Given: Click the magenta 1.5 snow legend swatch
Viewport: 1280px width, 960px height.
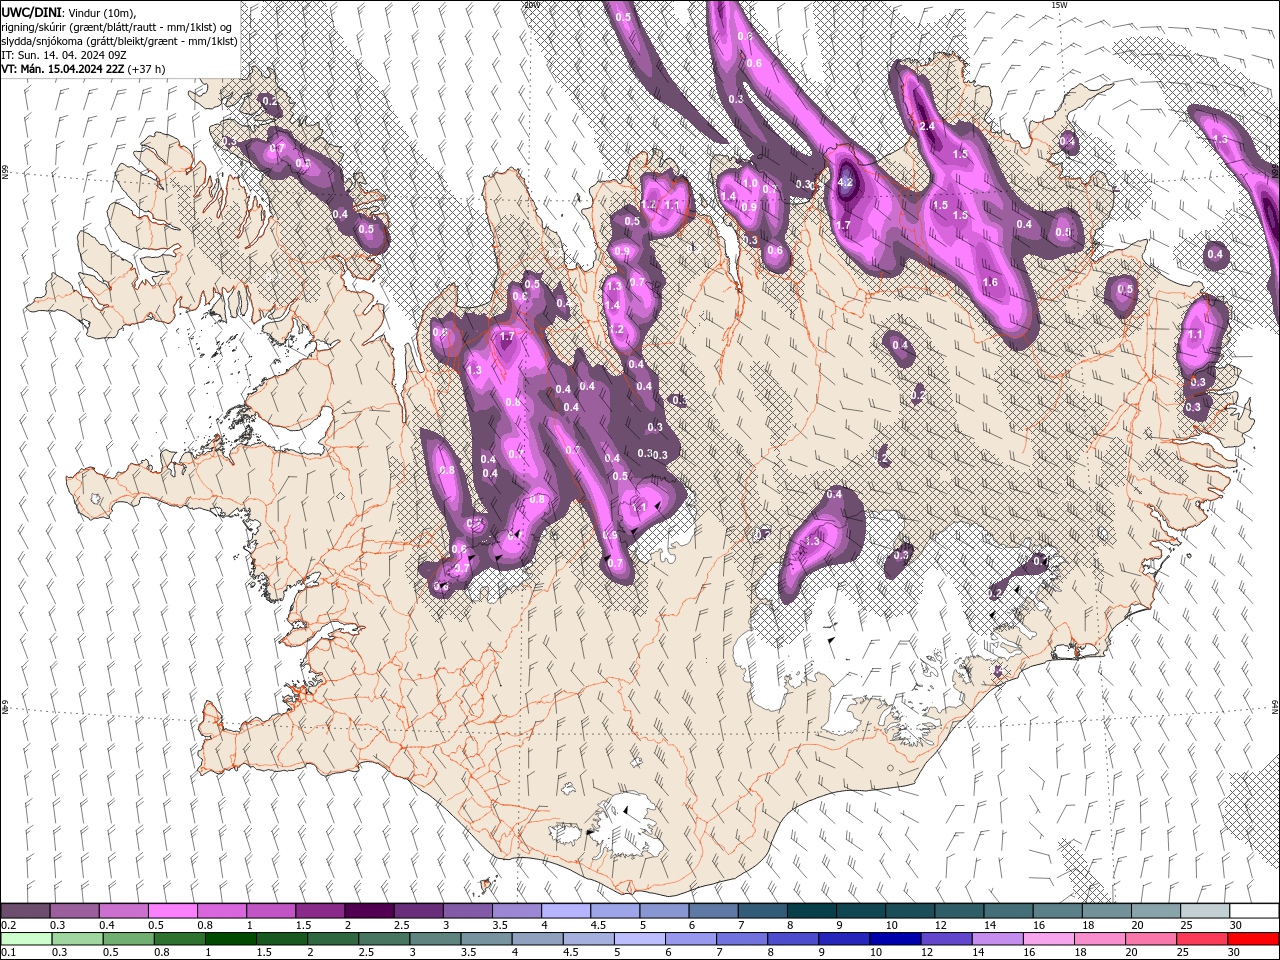Looking at the screenshot, I should (319, 911).
